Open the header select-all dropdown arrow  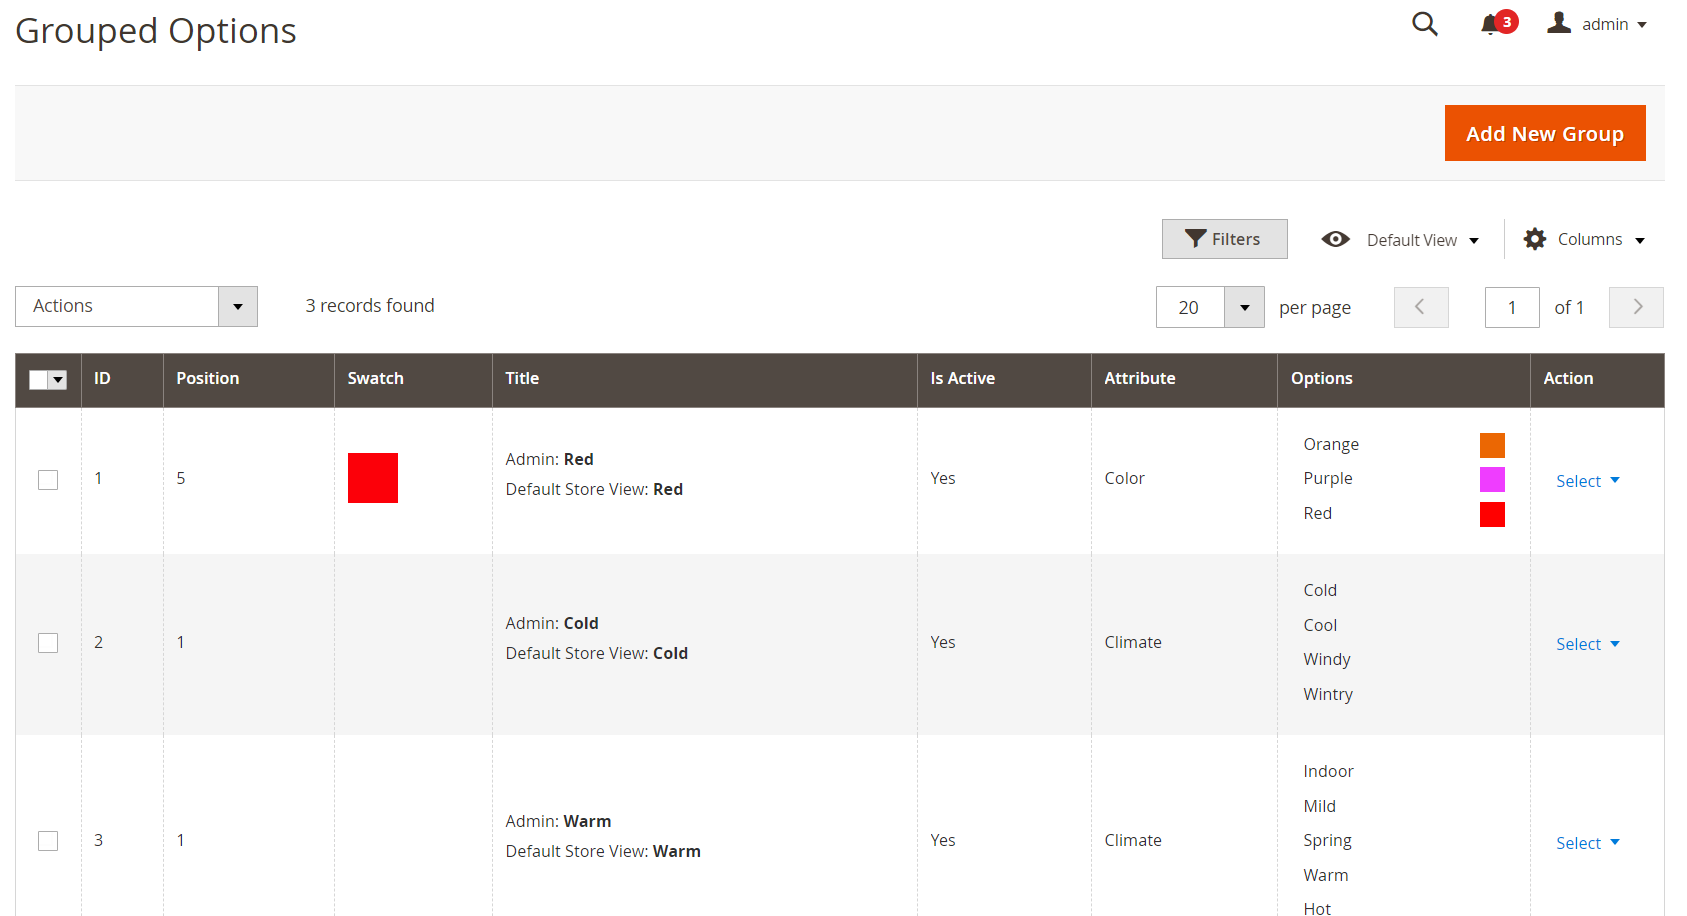pyautogui.click(x=58, y=380)
